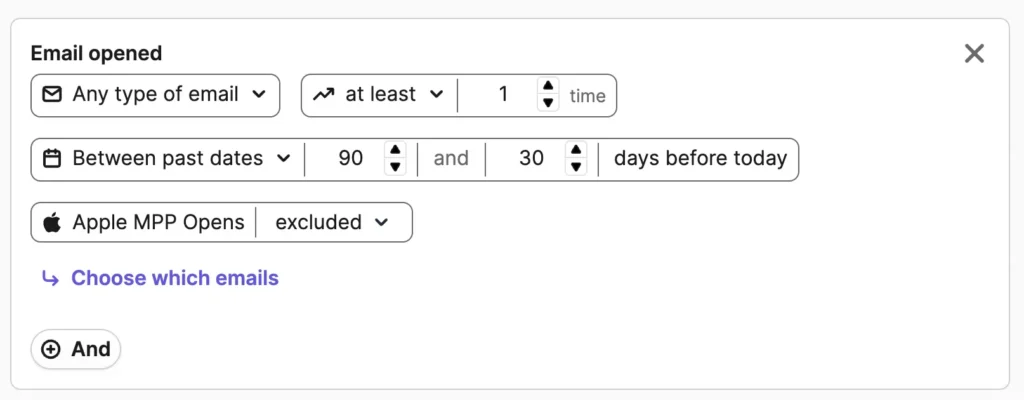Click the trending arrow icon beside at least
This screenshot has width=1024, height=400.
(x=323, y=95)
